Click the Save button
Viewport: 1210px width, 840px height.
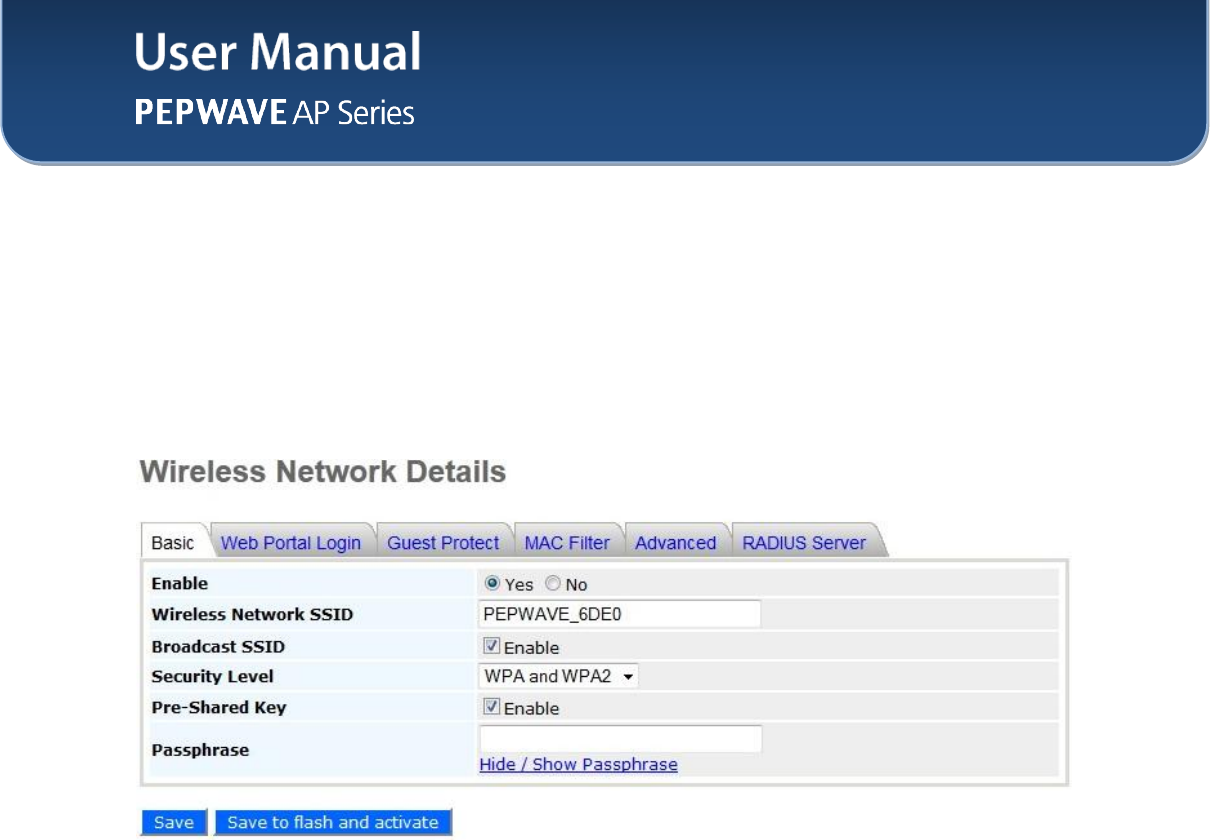[174, 822]
